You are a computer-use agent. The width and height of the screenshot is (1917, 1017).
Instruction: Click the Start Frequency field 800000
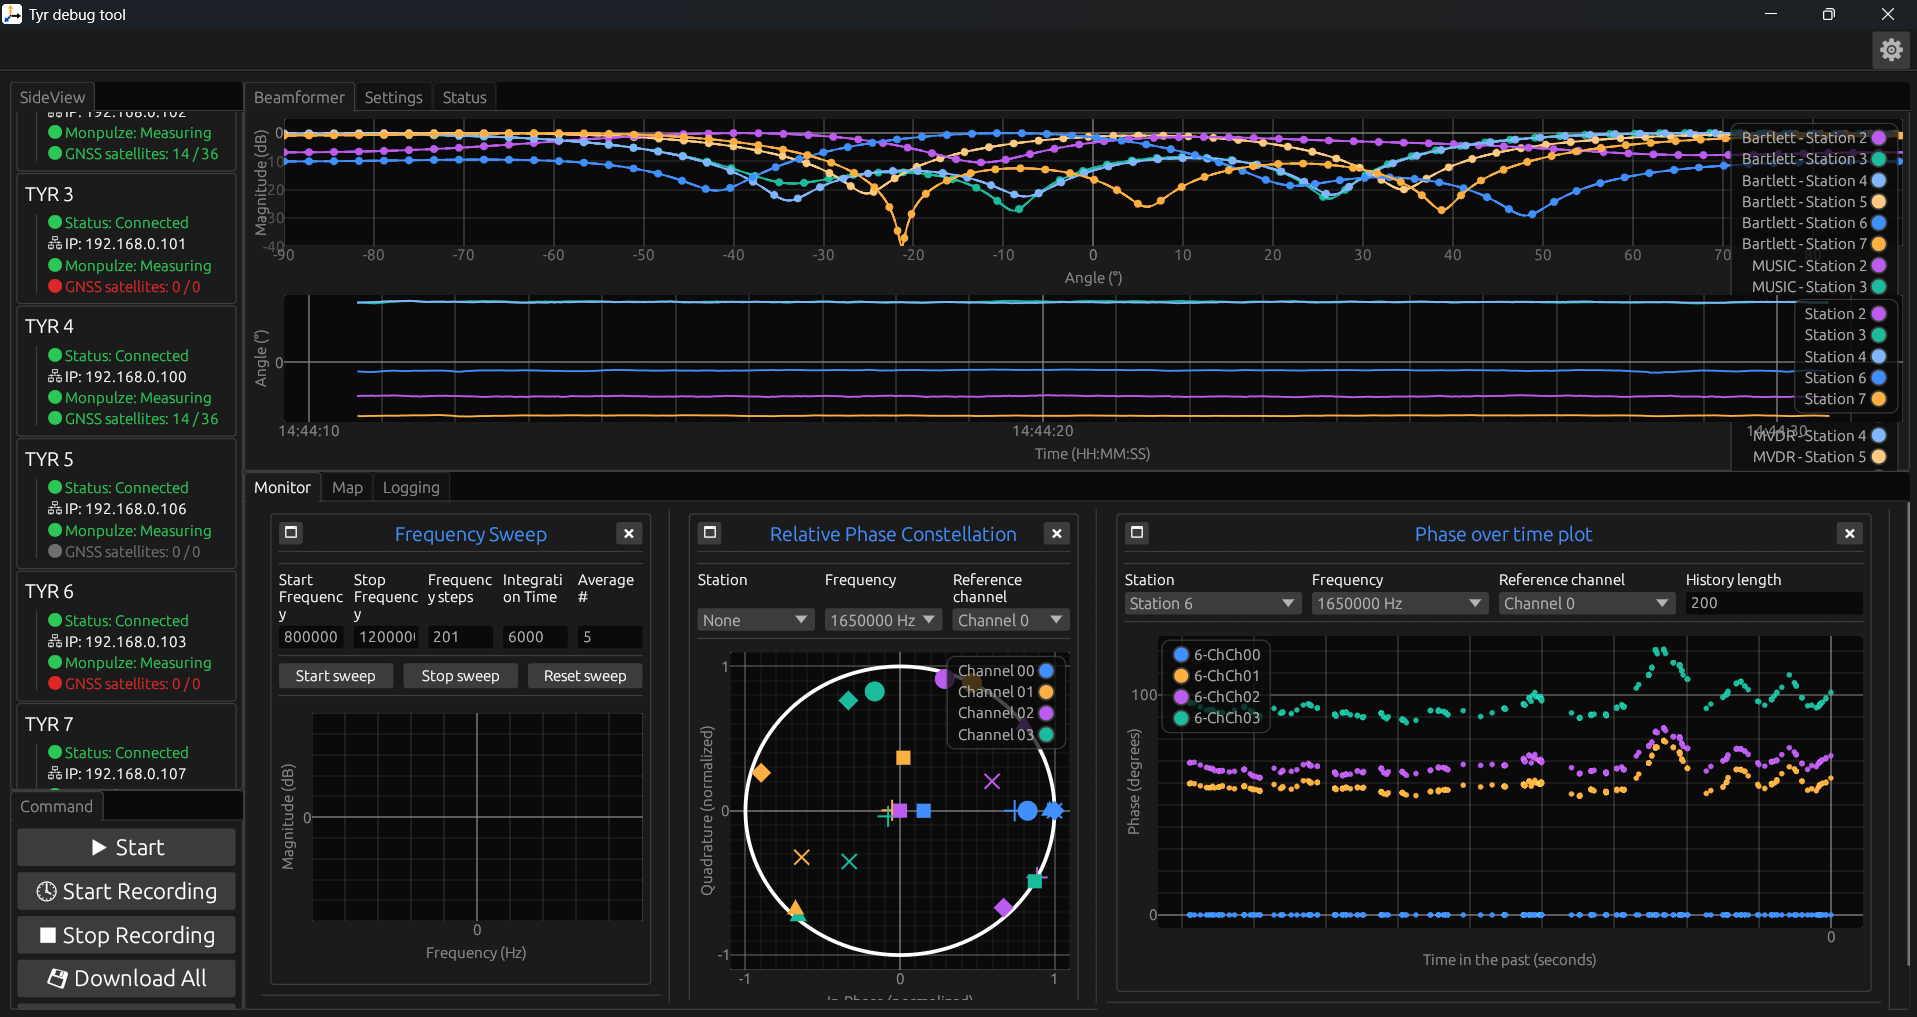311,637
